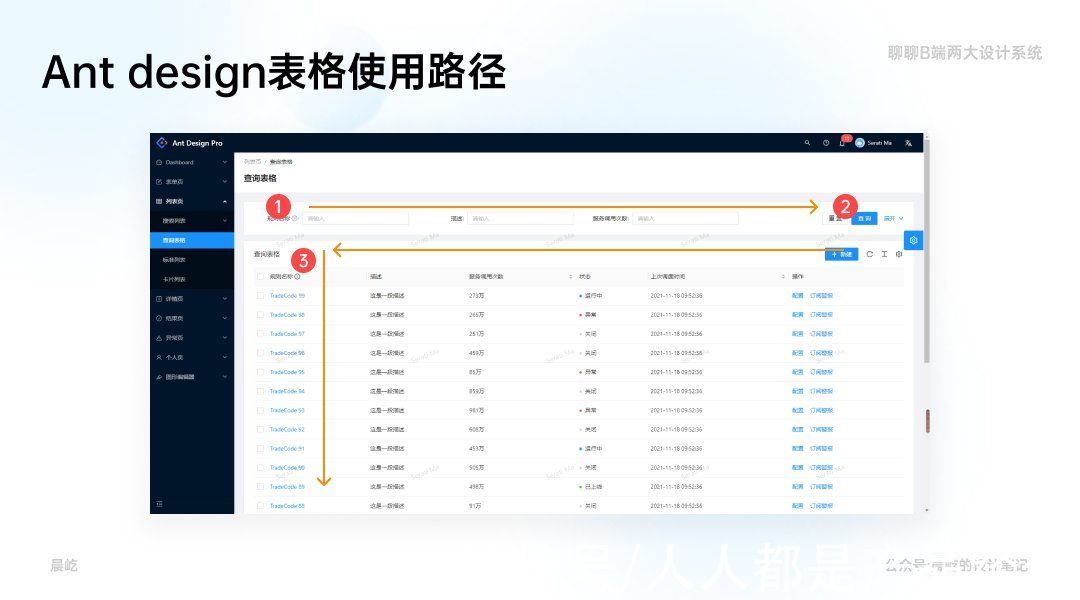
Task: Switch language using the translation icon
Action: [907, 144]
